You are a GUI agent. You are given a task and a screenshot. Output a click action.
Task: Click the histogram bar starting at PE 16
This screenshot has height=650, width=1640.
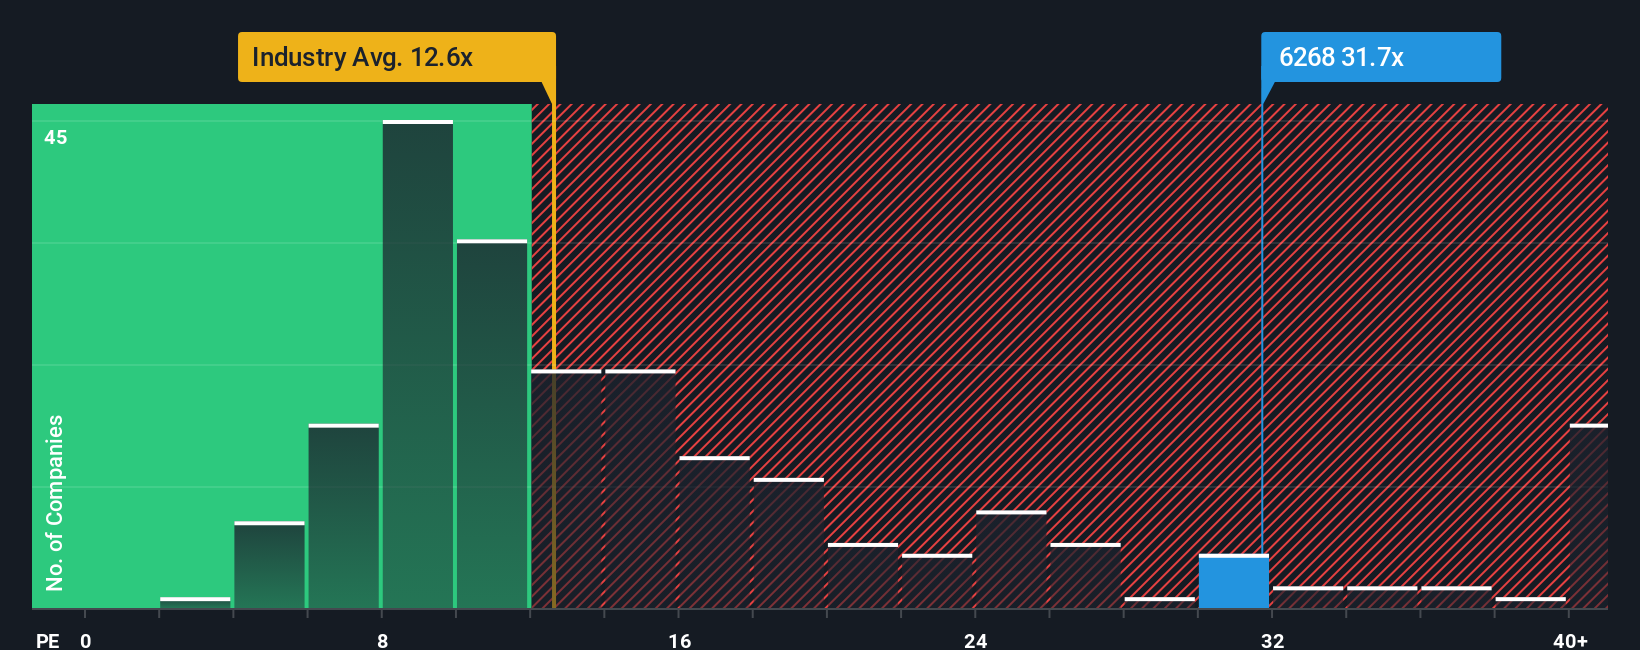point(714,533)
